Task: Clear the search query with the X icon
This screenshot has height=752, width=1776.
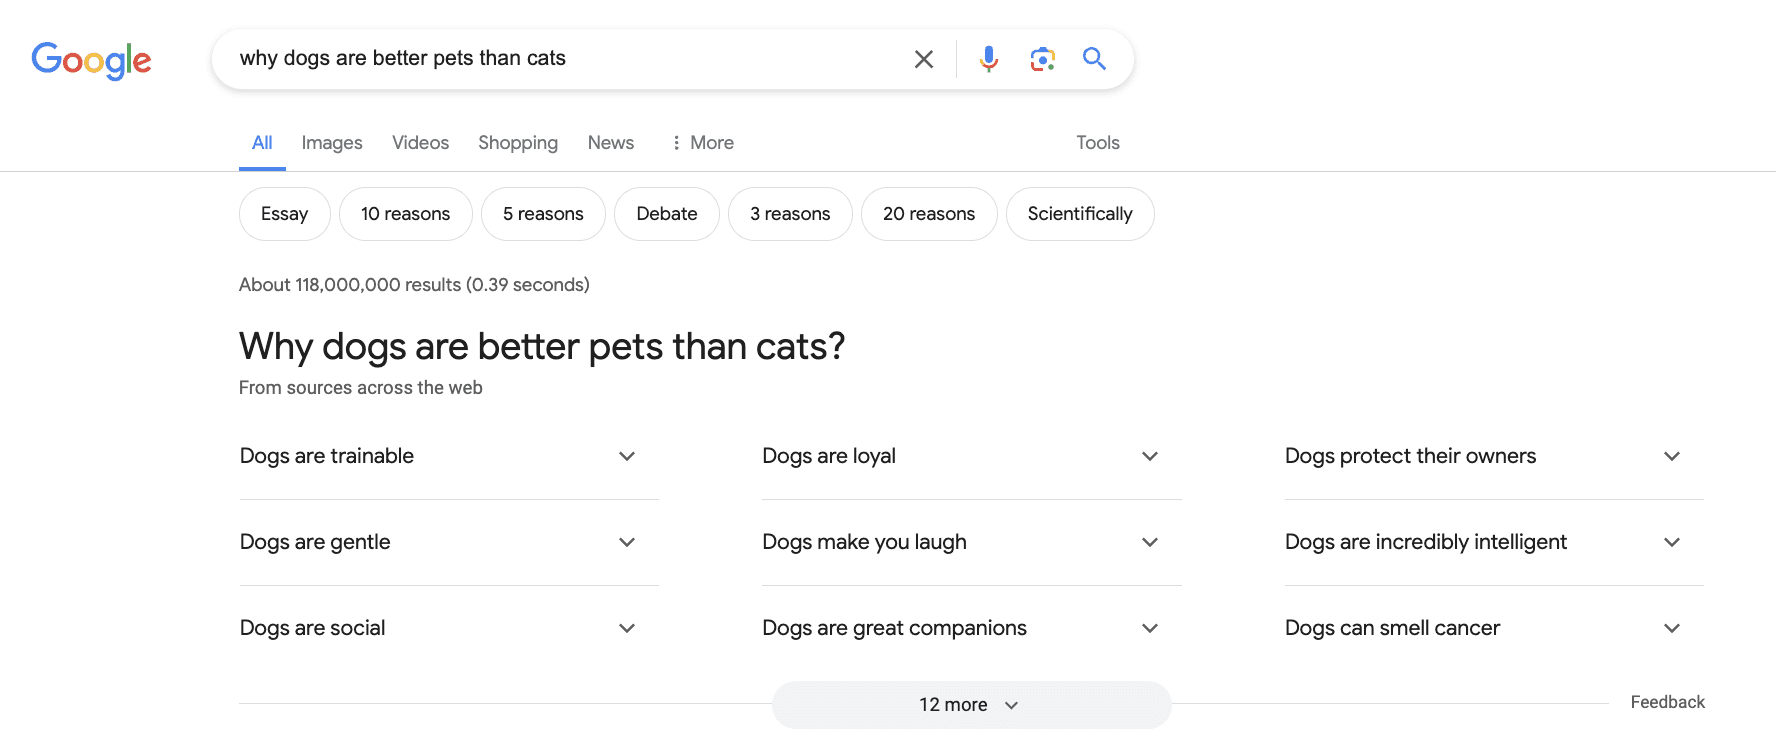Action: [x=923, y=59]
